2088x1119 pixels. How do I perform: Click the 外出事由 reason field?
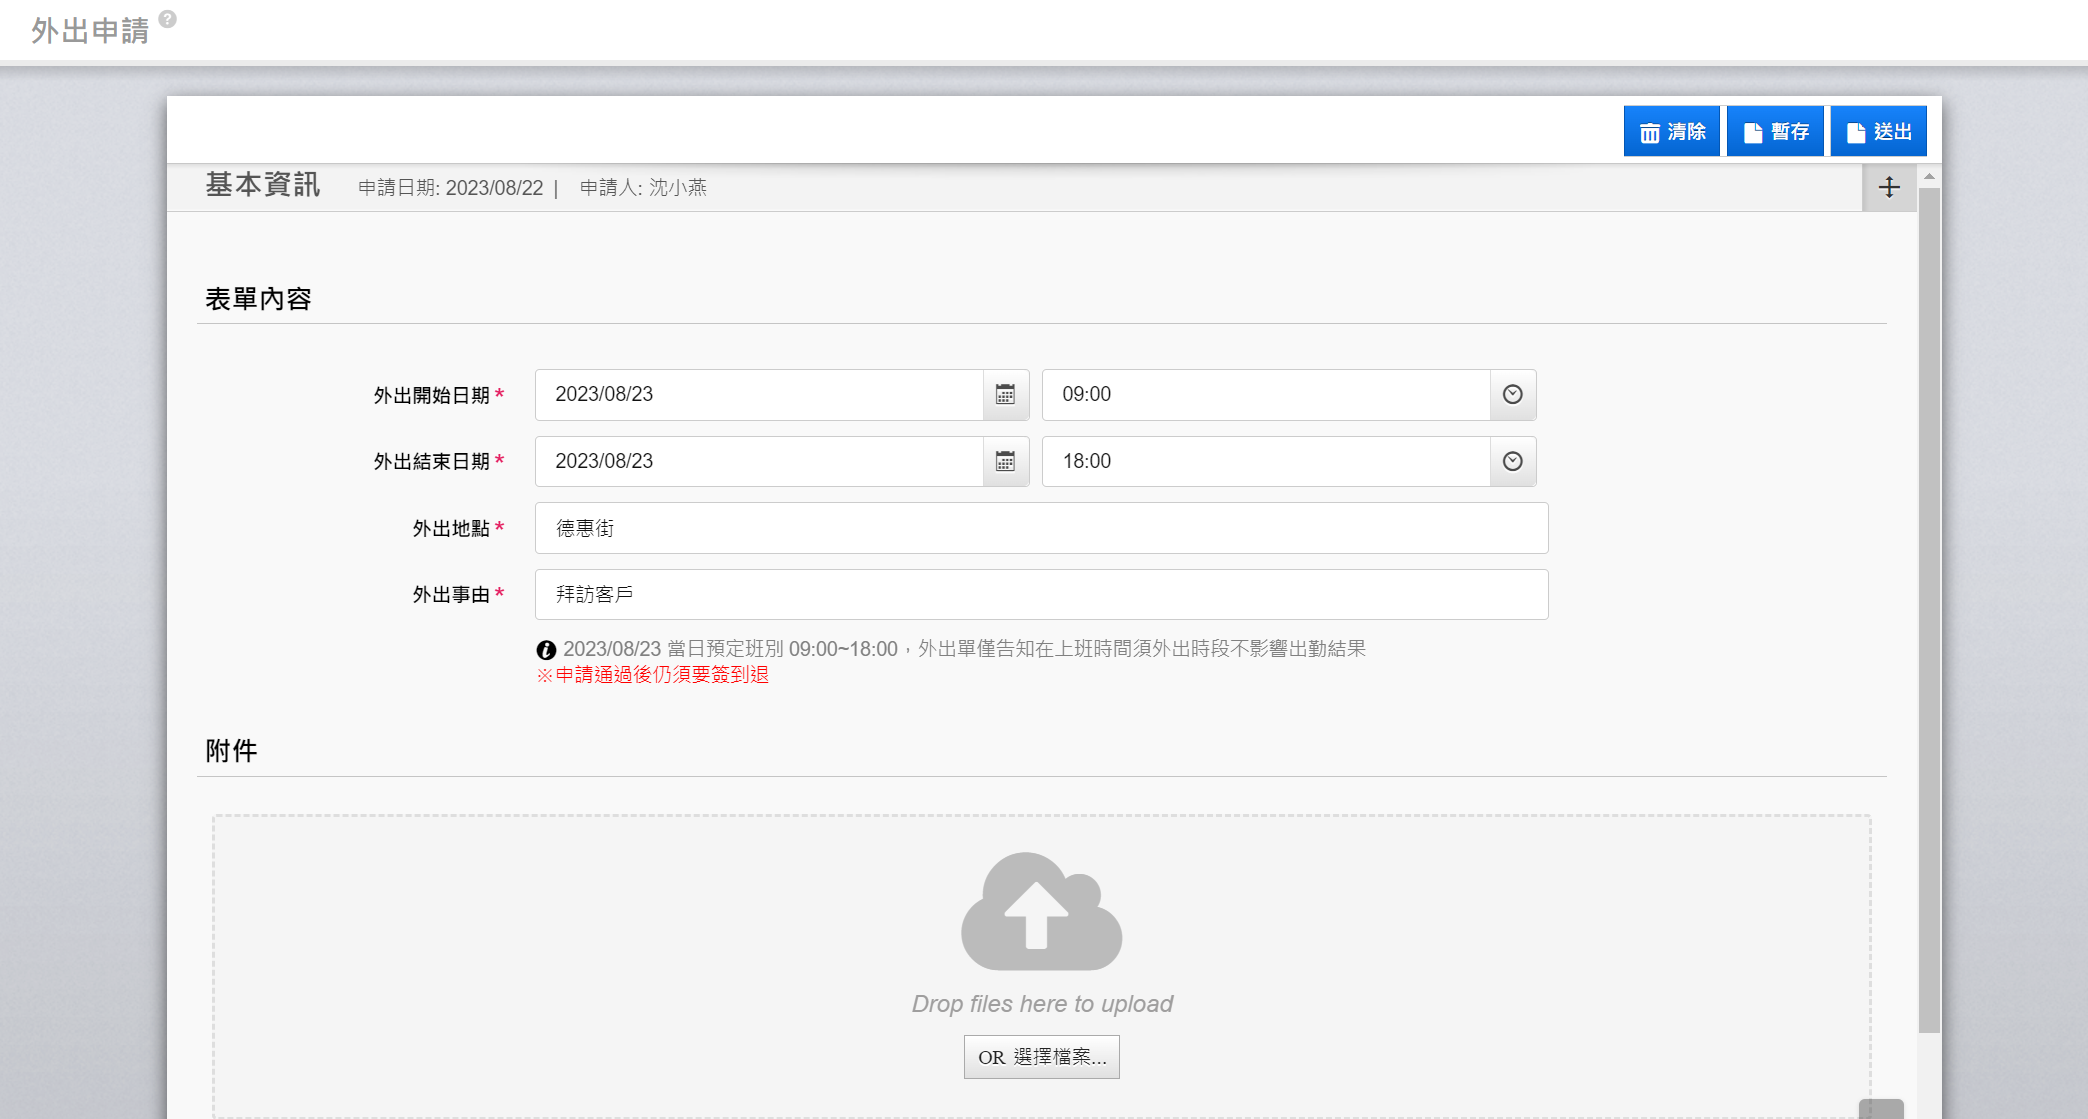tap(1041, 595)
